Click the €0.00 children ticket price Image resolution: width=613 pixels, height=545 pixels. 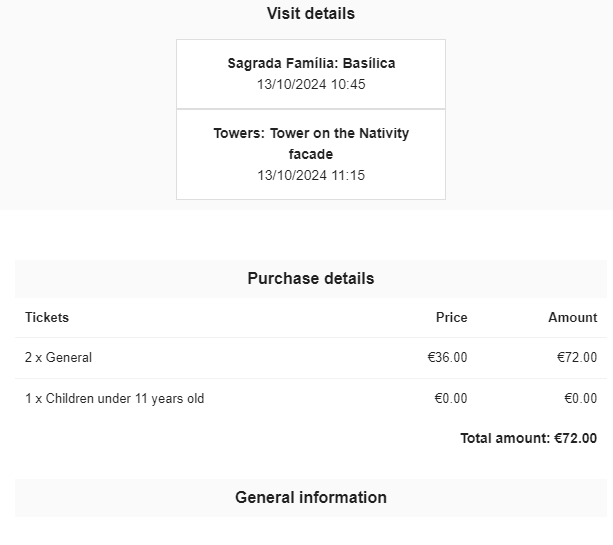coord(450,399)
